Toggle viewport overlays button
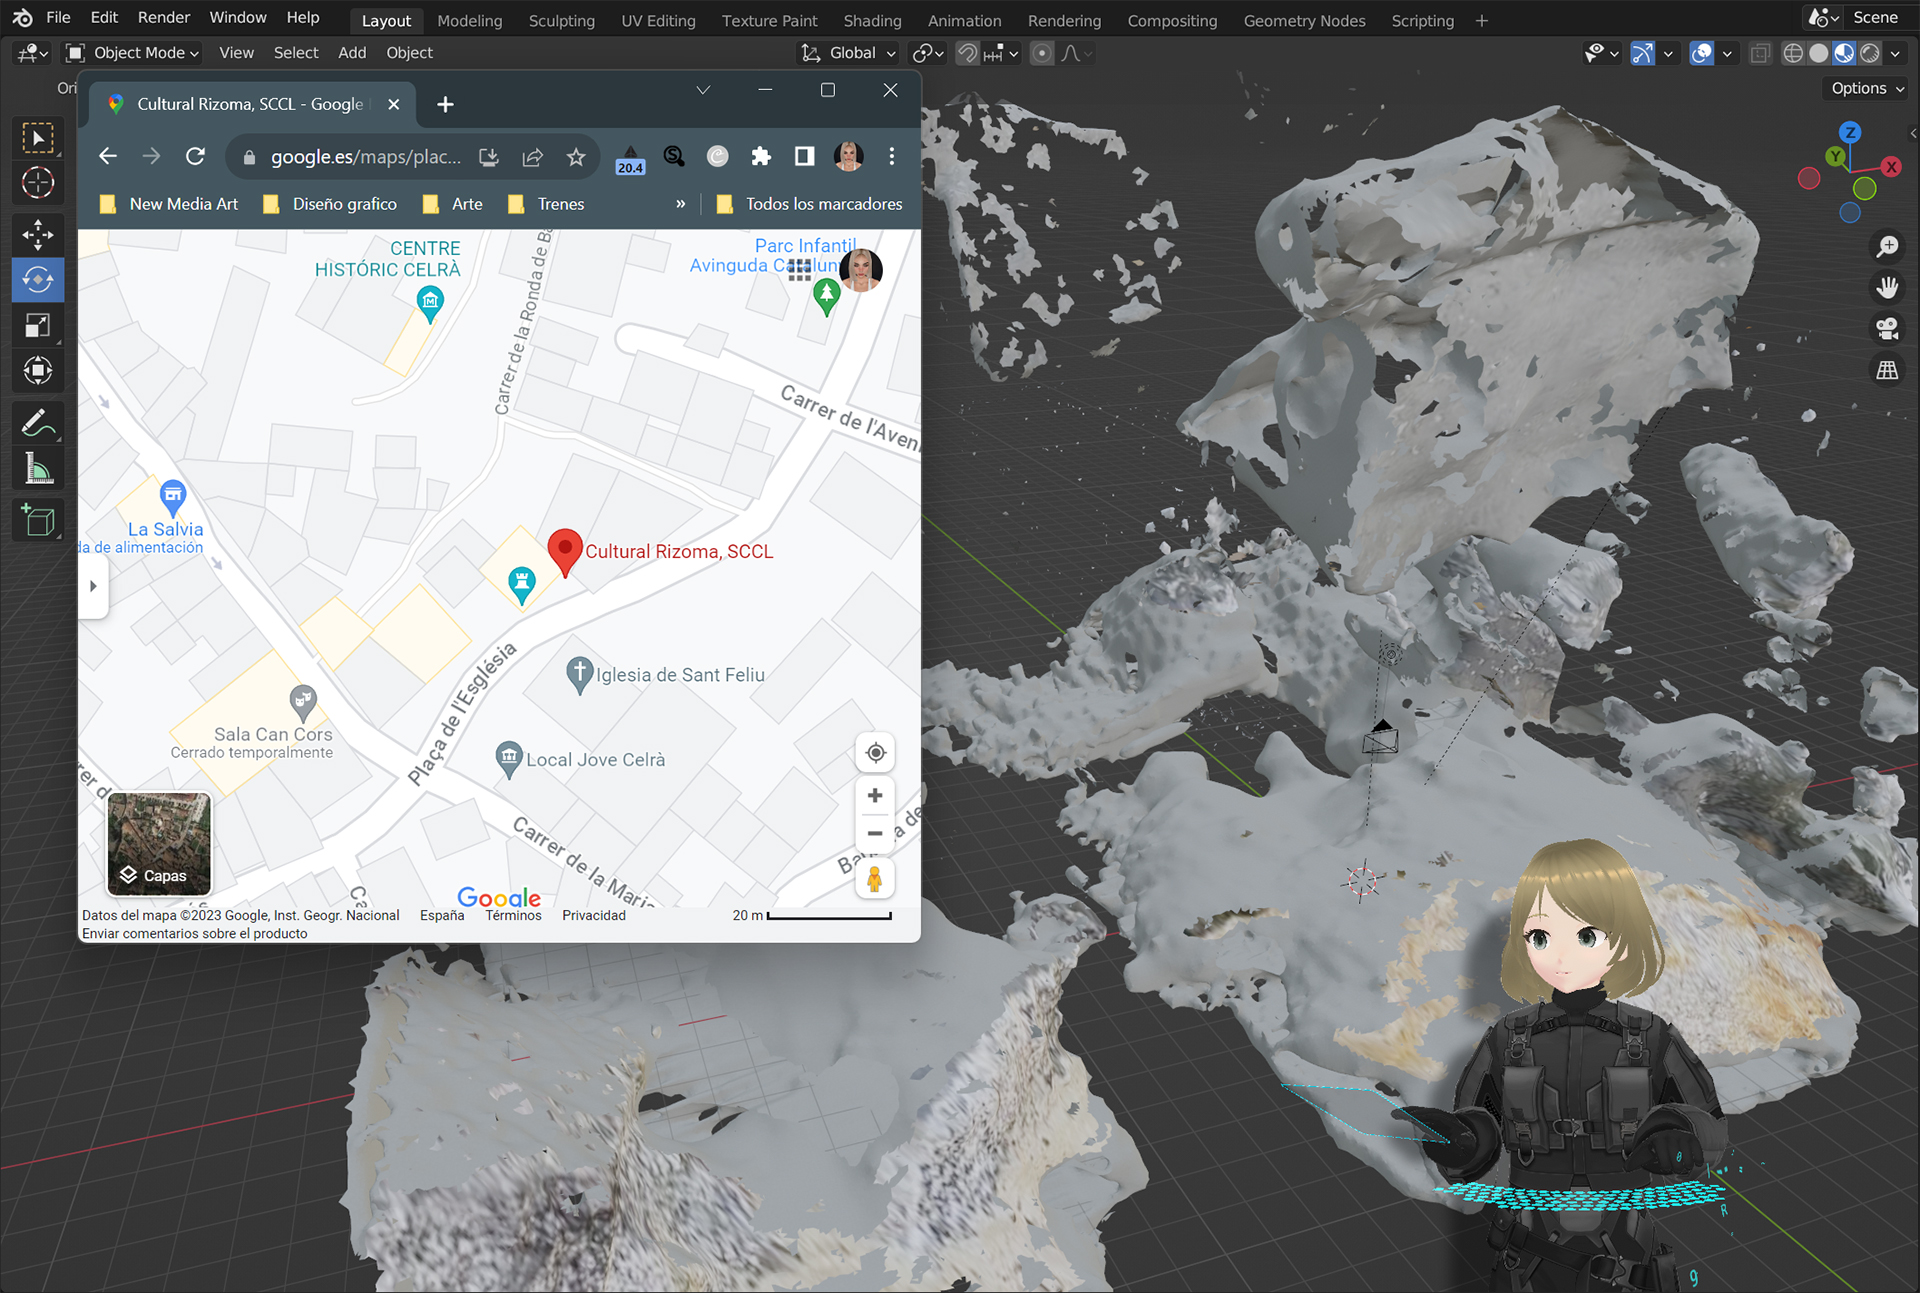 pyautogui.click(x=1701, y=53)
